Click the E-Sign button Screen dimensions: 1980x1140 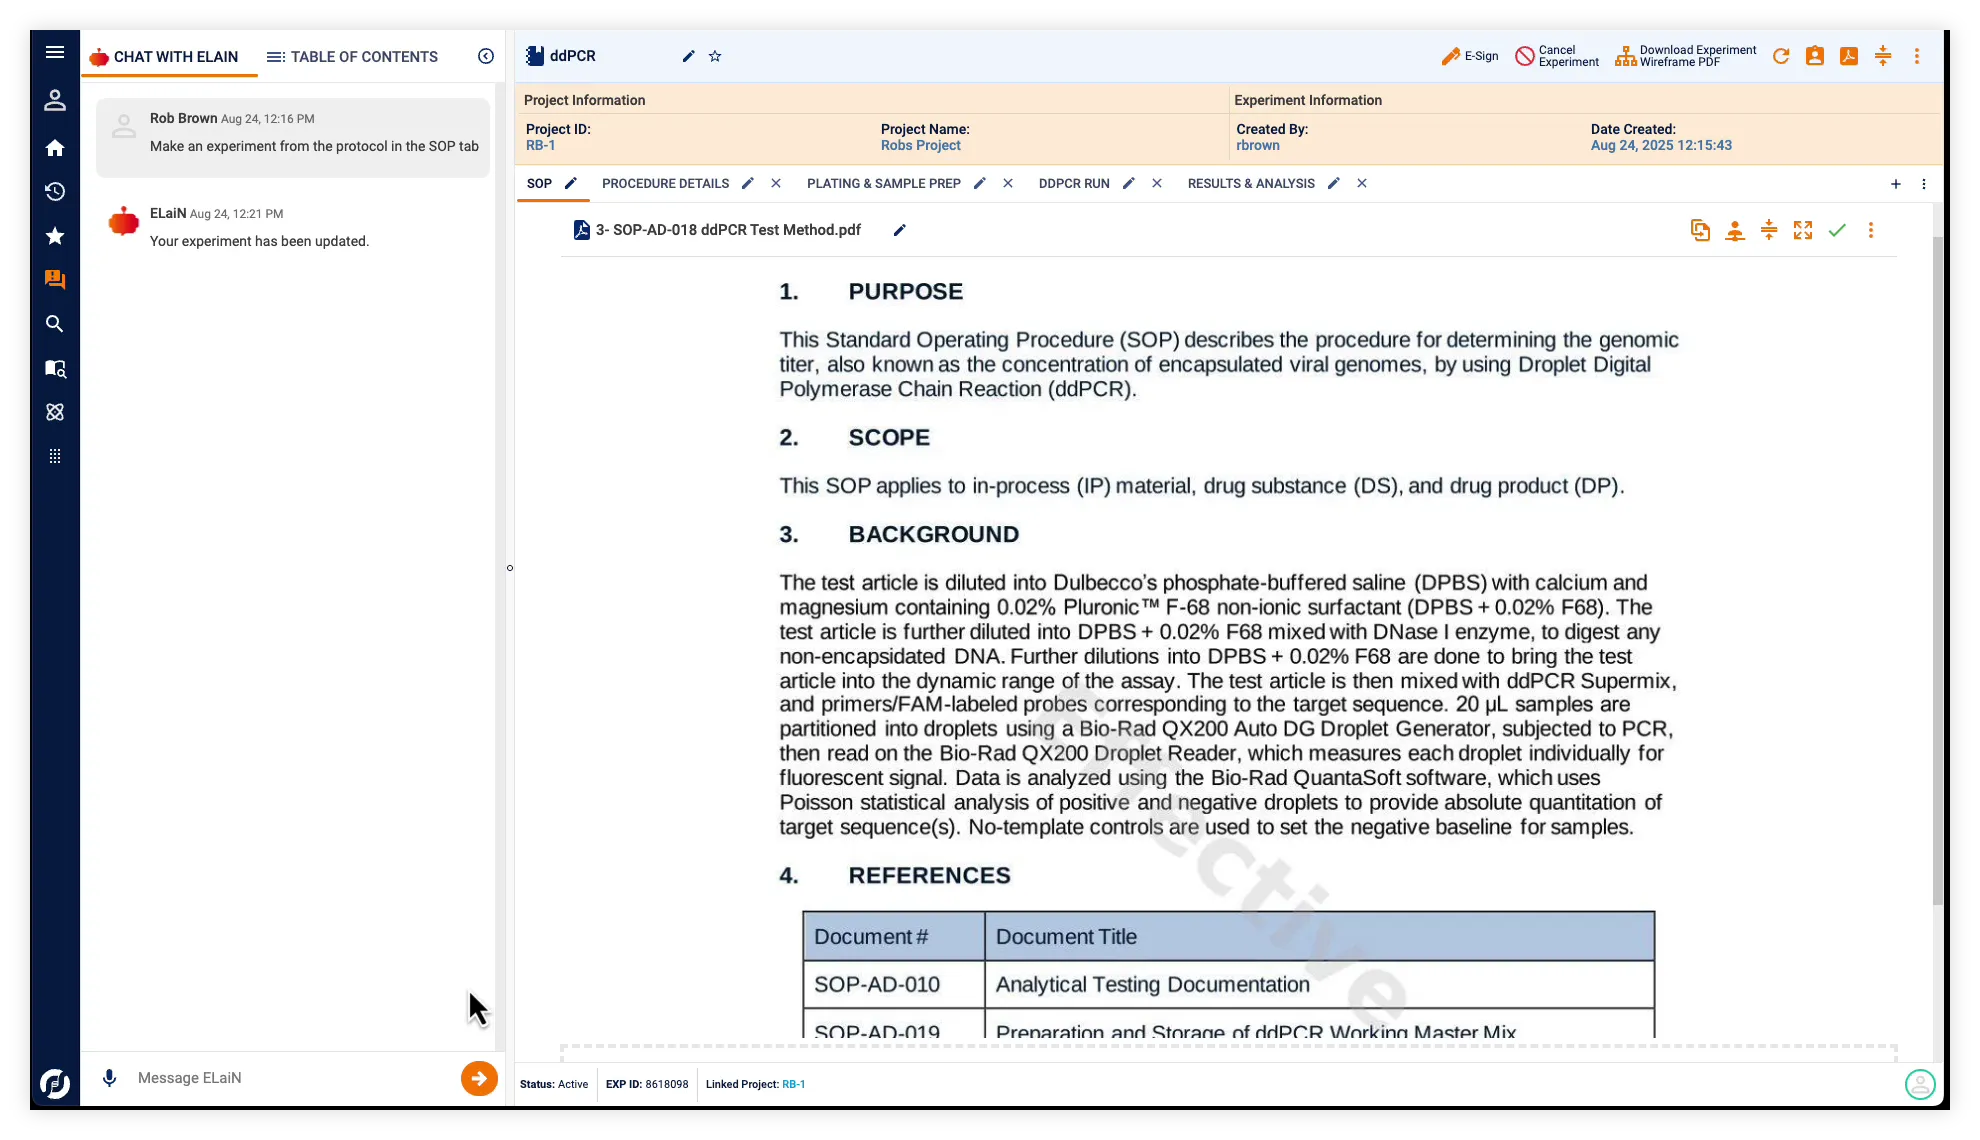1470,56
